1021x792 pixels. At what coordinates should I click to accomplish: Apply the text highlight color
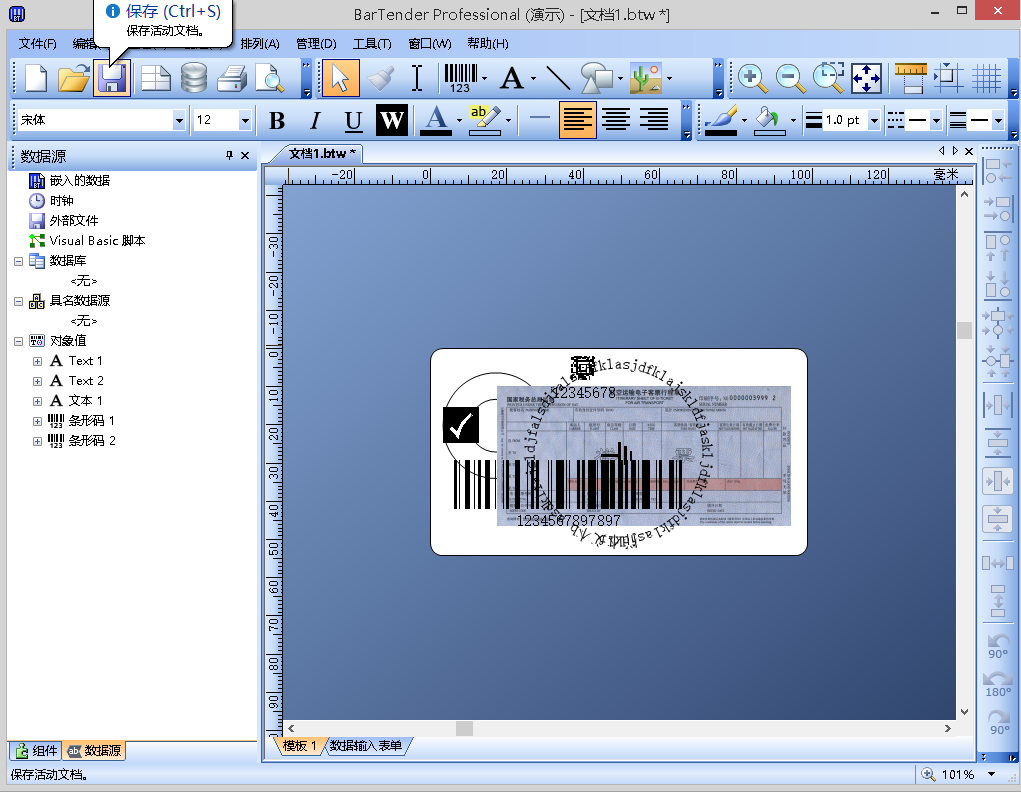[484, 120]
